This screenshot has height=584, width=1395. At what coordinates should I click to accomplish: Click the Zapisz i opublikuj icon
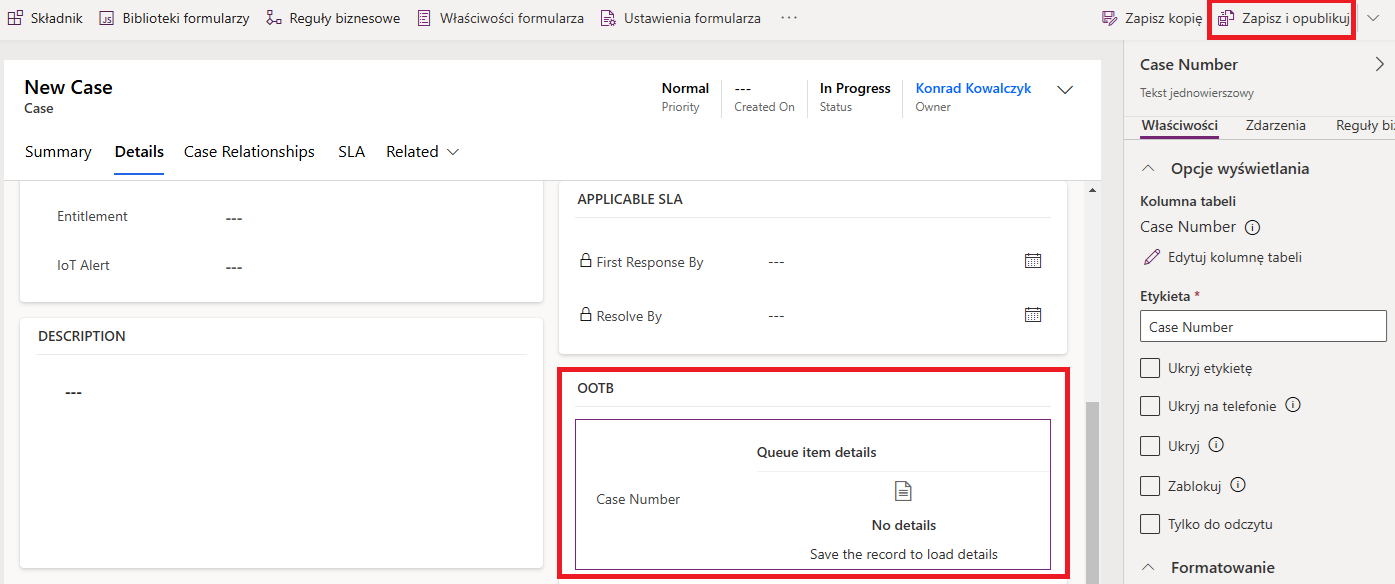1226,18
